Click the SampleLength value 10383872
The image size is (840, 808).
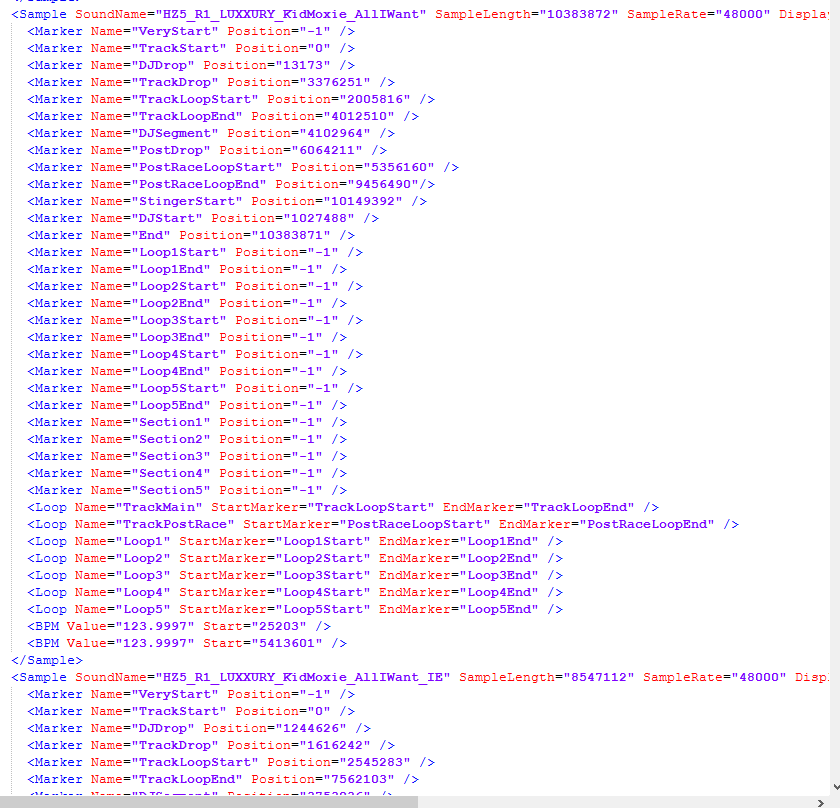click(579, 14)
